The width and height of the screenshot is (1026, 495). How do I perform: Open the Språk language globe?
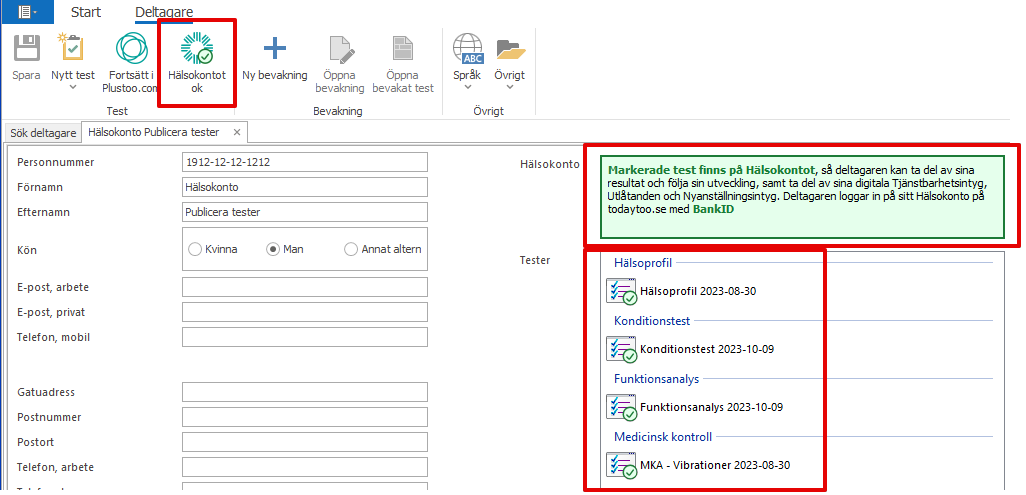pyautogui.click(x=467, y=48)
